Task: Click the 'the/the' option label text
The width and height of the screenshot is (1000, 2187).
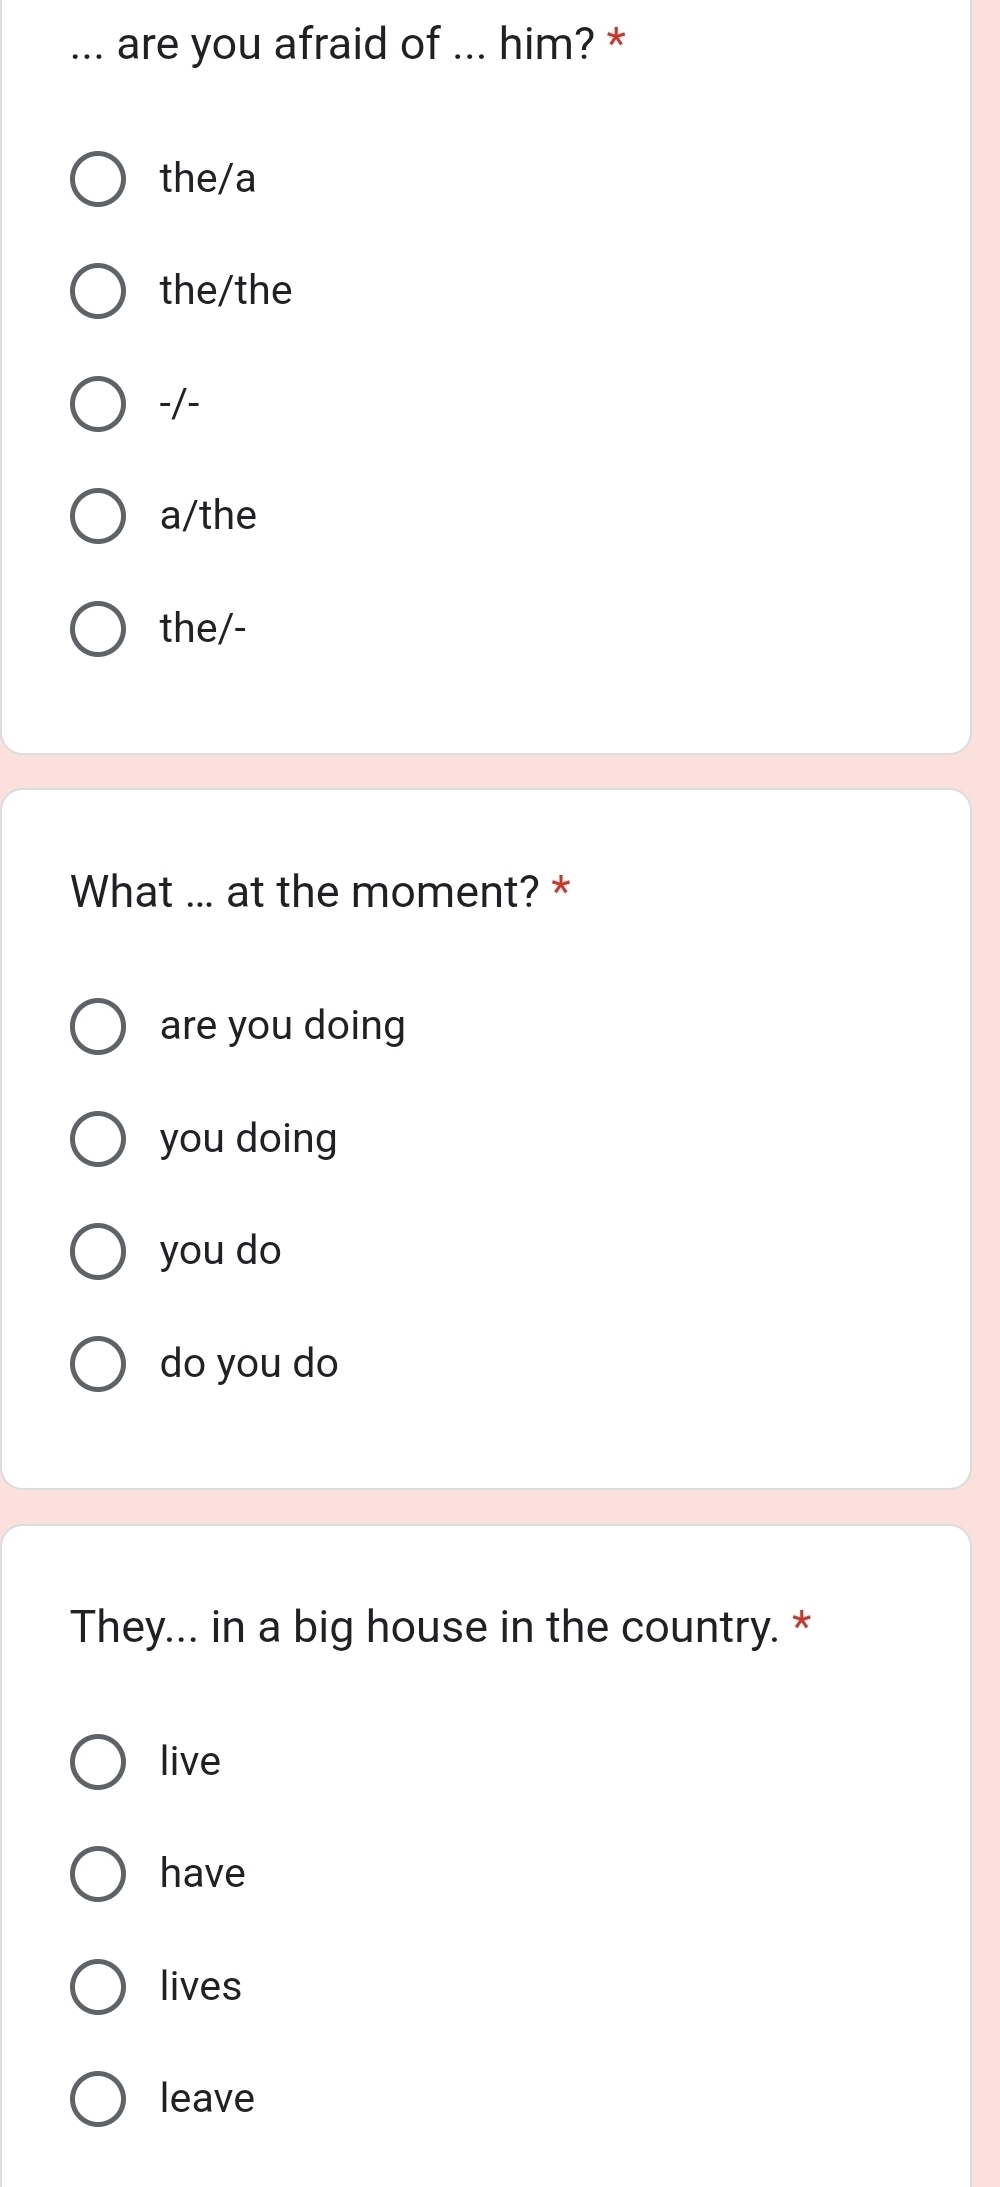Action: pyautogui.click(x=226, y=291)
